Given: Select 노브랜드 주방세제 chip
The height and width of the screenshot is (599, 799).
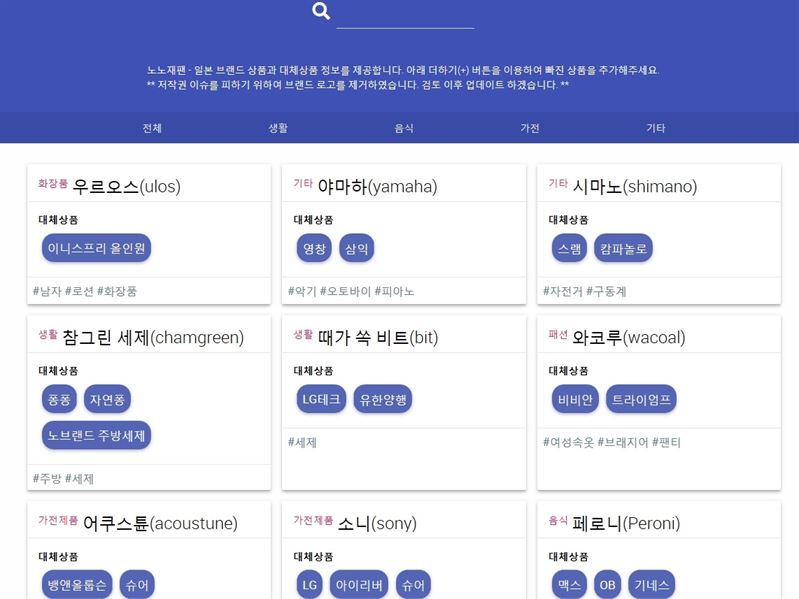Looking at the screenshot, I should 96,435.
